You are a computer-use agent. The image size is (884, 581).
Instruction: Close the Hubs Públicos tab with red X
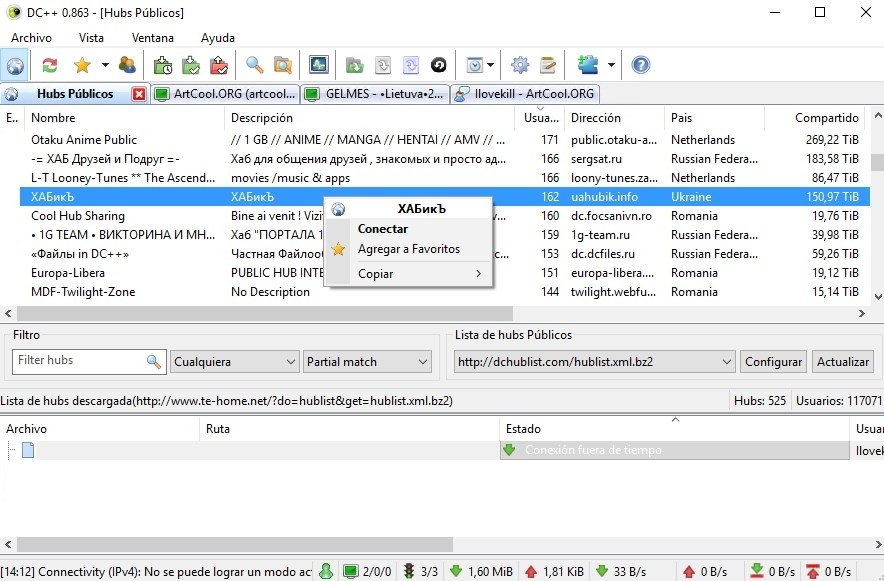[x=139, y=94]
